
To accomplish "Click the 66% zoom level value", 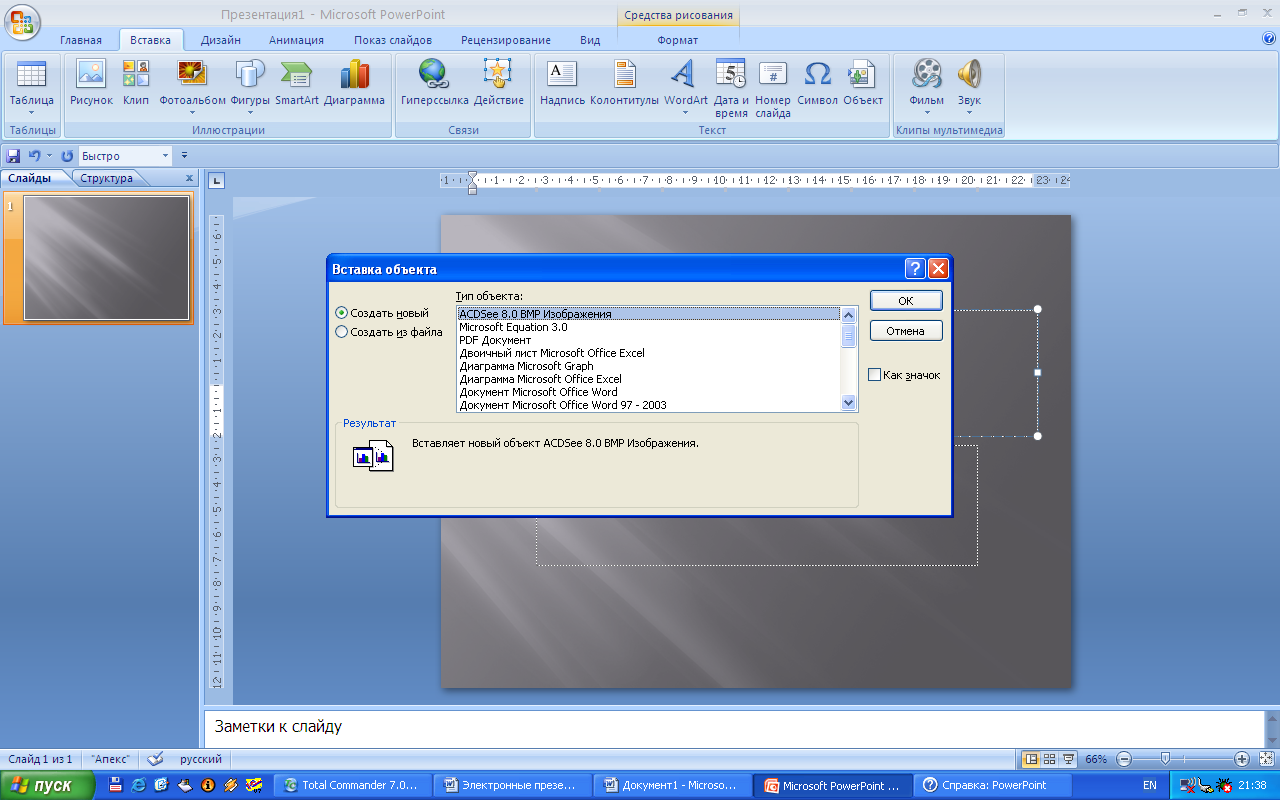I will pos(1097,759).
